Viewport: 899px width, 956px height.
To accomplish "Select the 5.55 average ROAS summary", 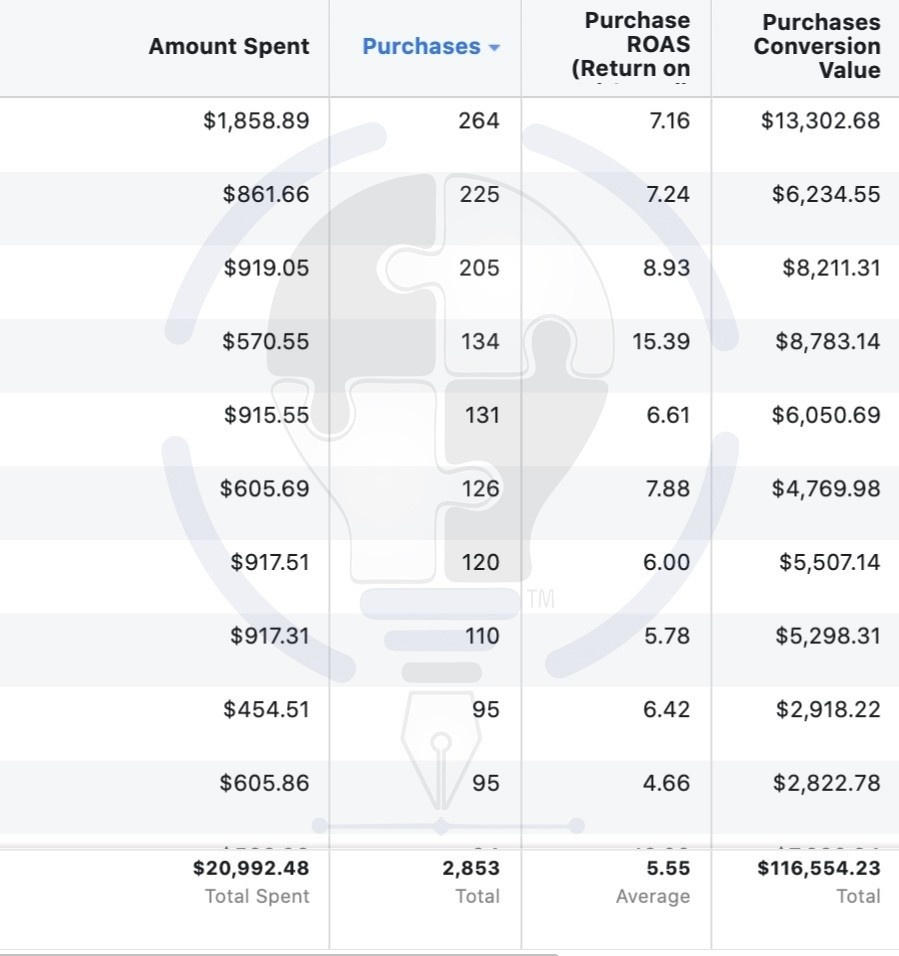I will 669,868.
